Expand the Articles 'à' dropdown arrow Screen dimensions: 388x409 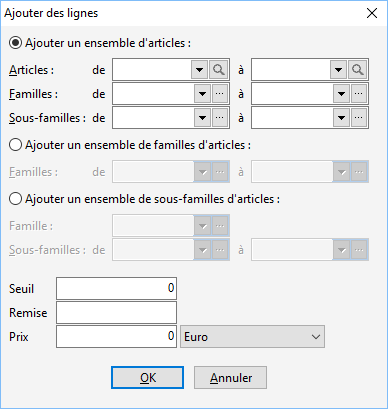coord(339,70)
